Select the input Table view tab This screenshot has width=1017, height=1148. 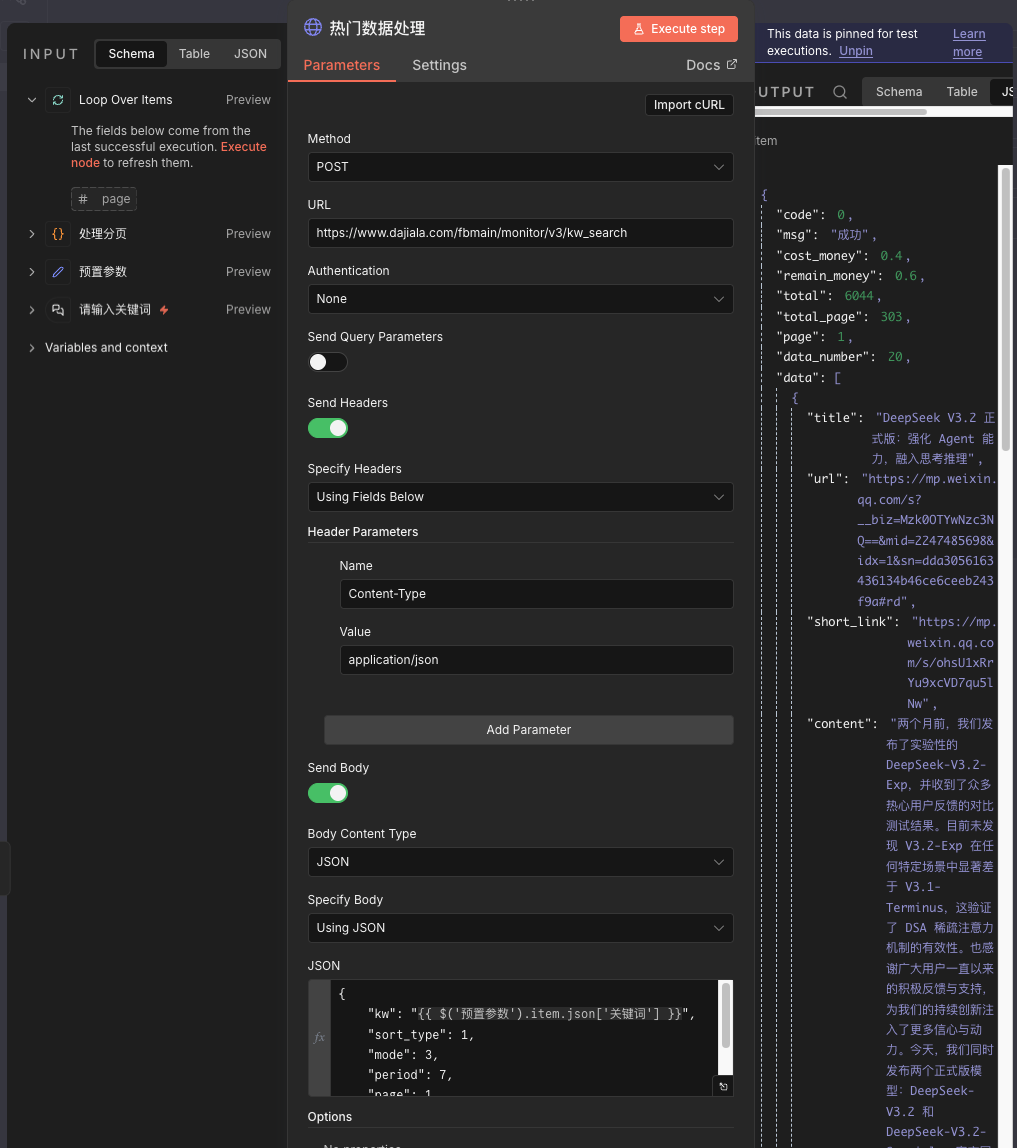click(194, 53)
